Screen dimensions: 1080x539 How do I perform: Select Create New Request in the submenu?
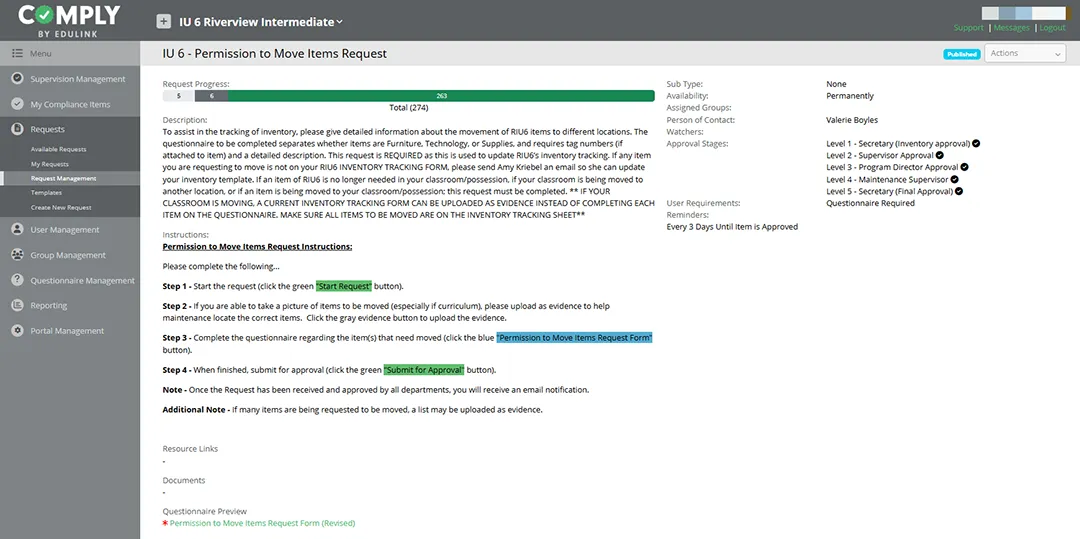61,207
